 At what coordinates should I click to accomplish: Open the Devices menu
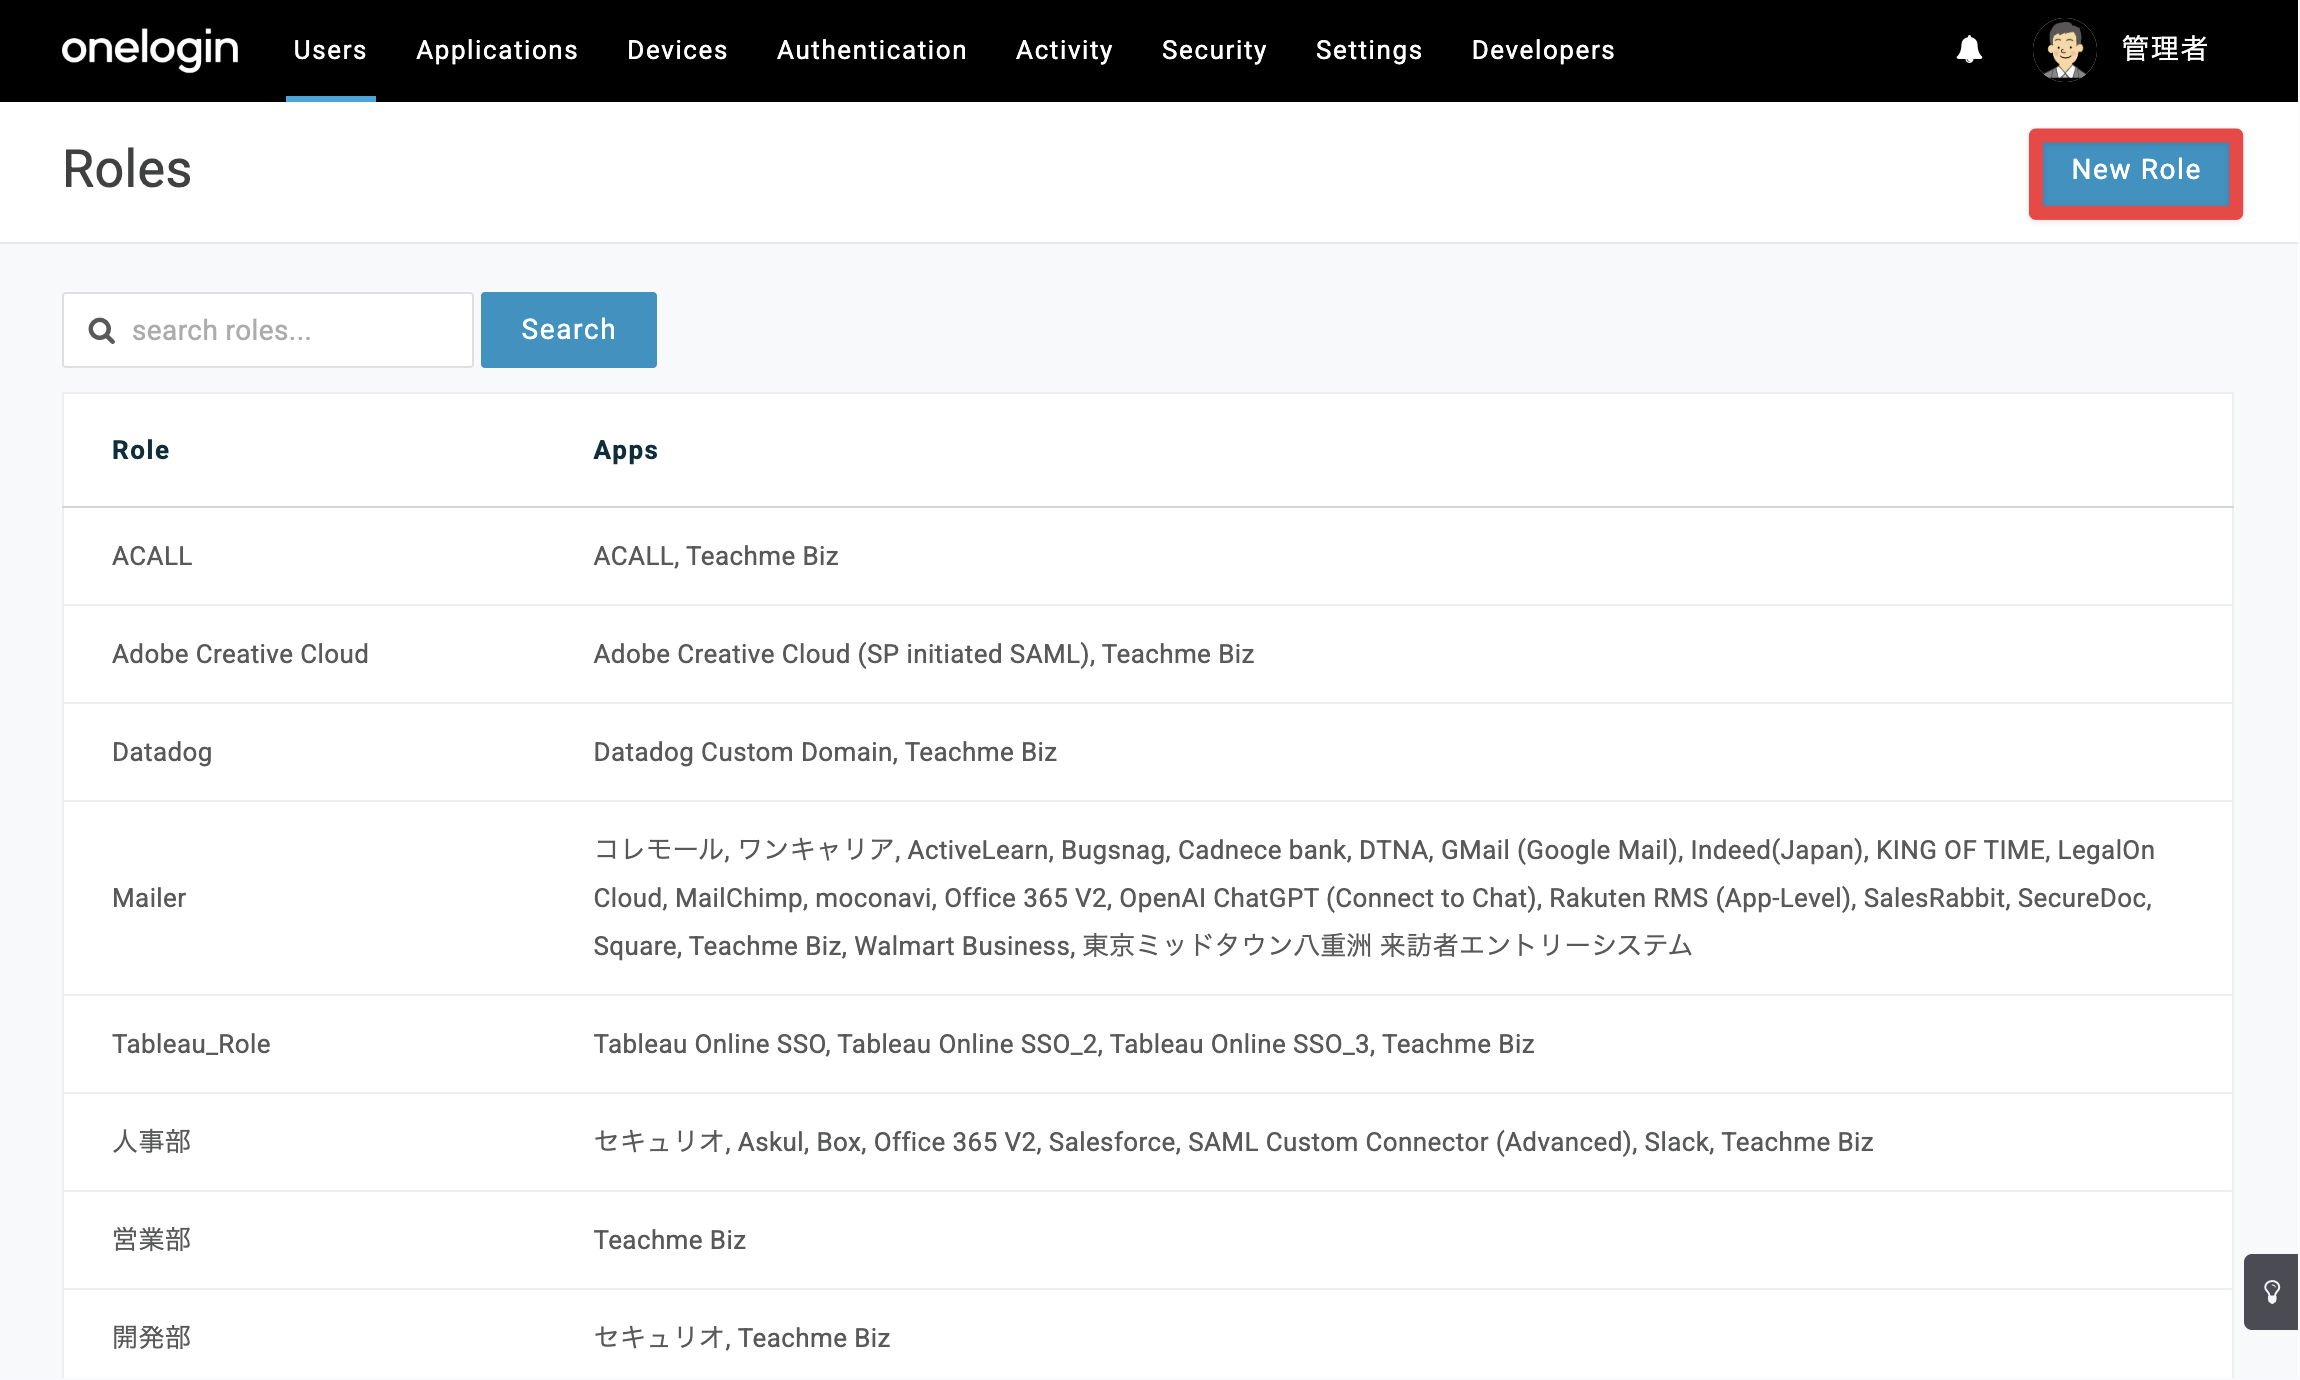[x=677, y=50]
